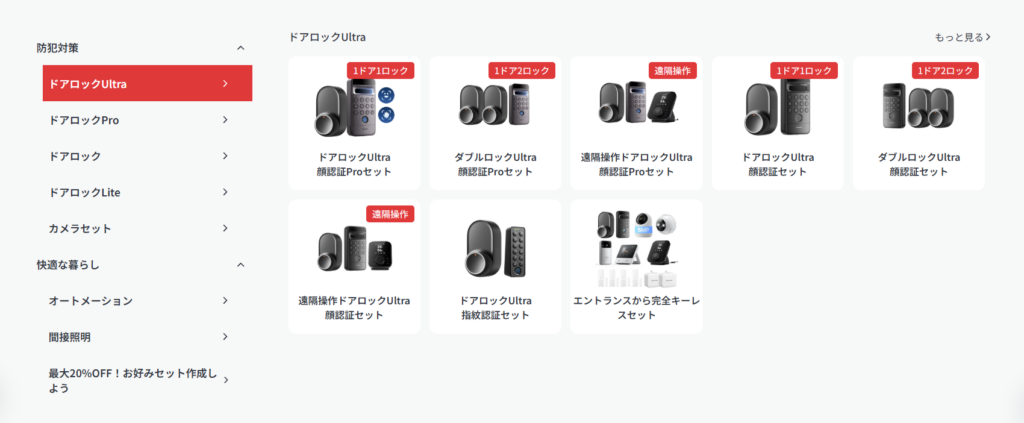Image resolution: width=1024 pixels, height=423 pixels.
Task: Open ドアロックUltra 顔認証セット product image
Action: [x=777, y=108]
